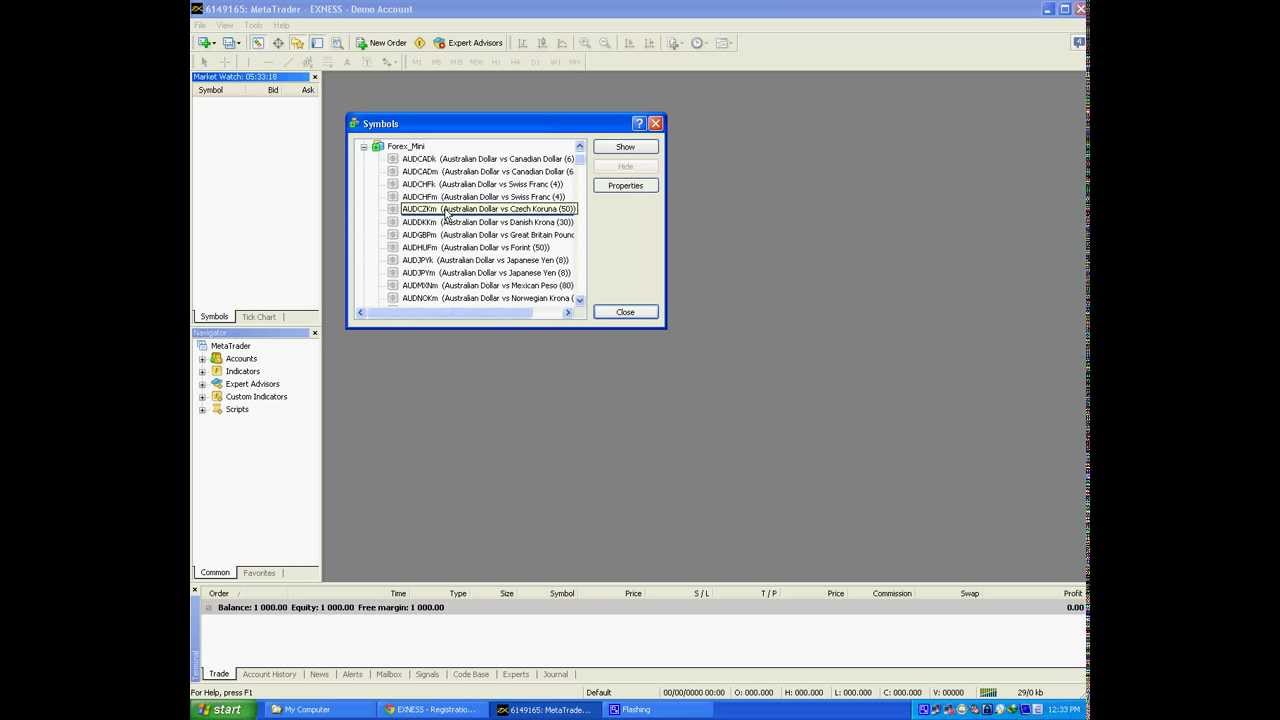This screenshot has width=1280, height=720.
Task: Select AUDGBPm symbol row
Action: 488,235
